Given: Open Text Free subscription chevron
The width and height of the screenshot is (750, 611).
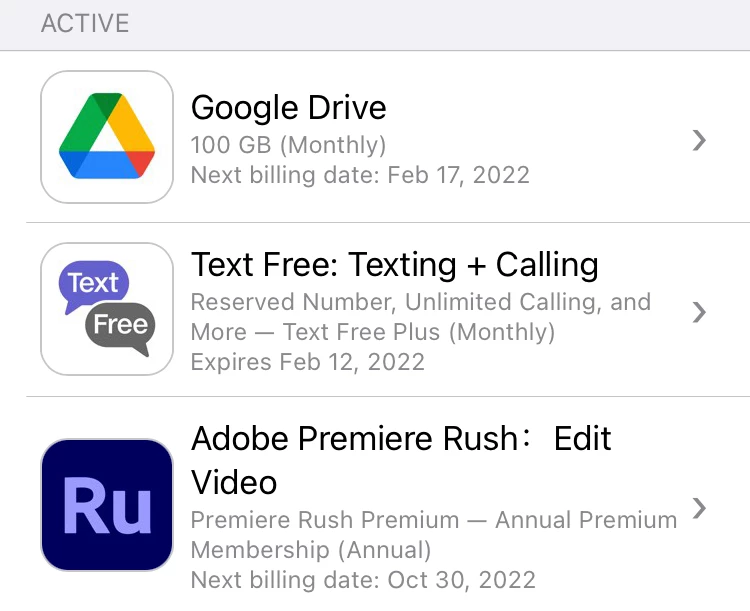Looking at the screenshot, I should pyautogui.click(x=699, y=312).
